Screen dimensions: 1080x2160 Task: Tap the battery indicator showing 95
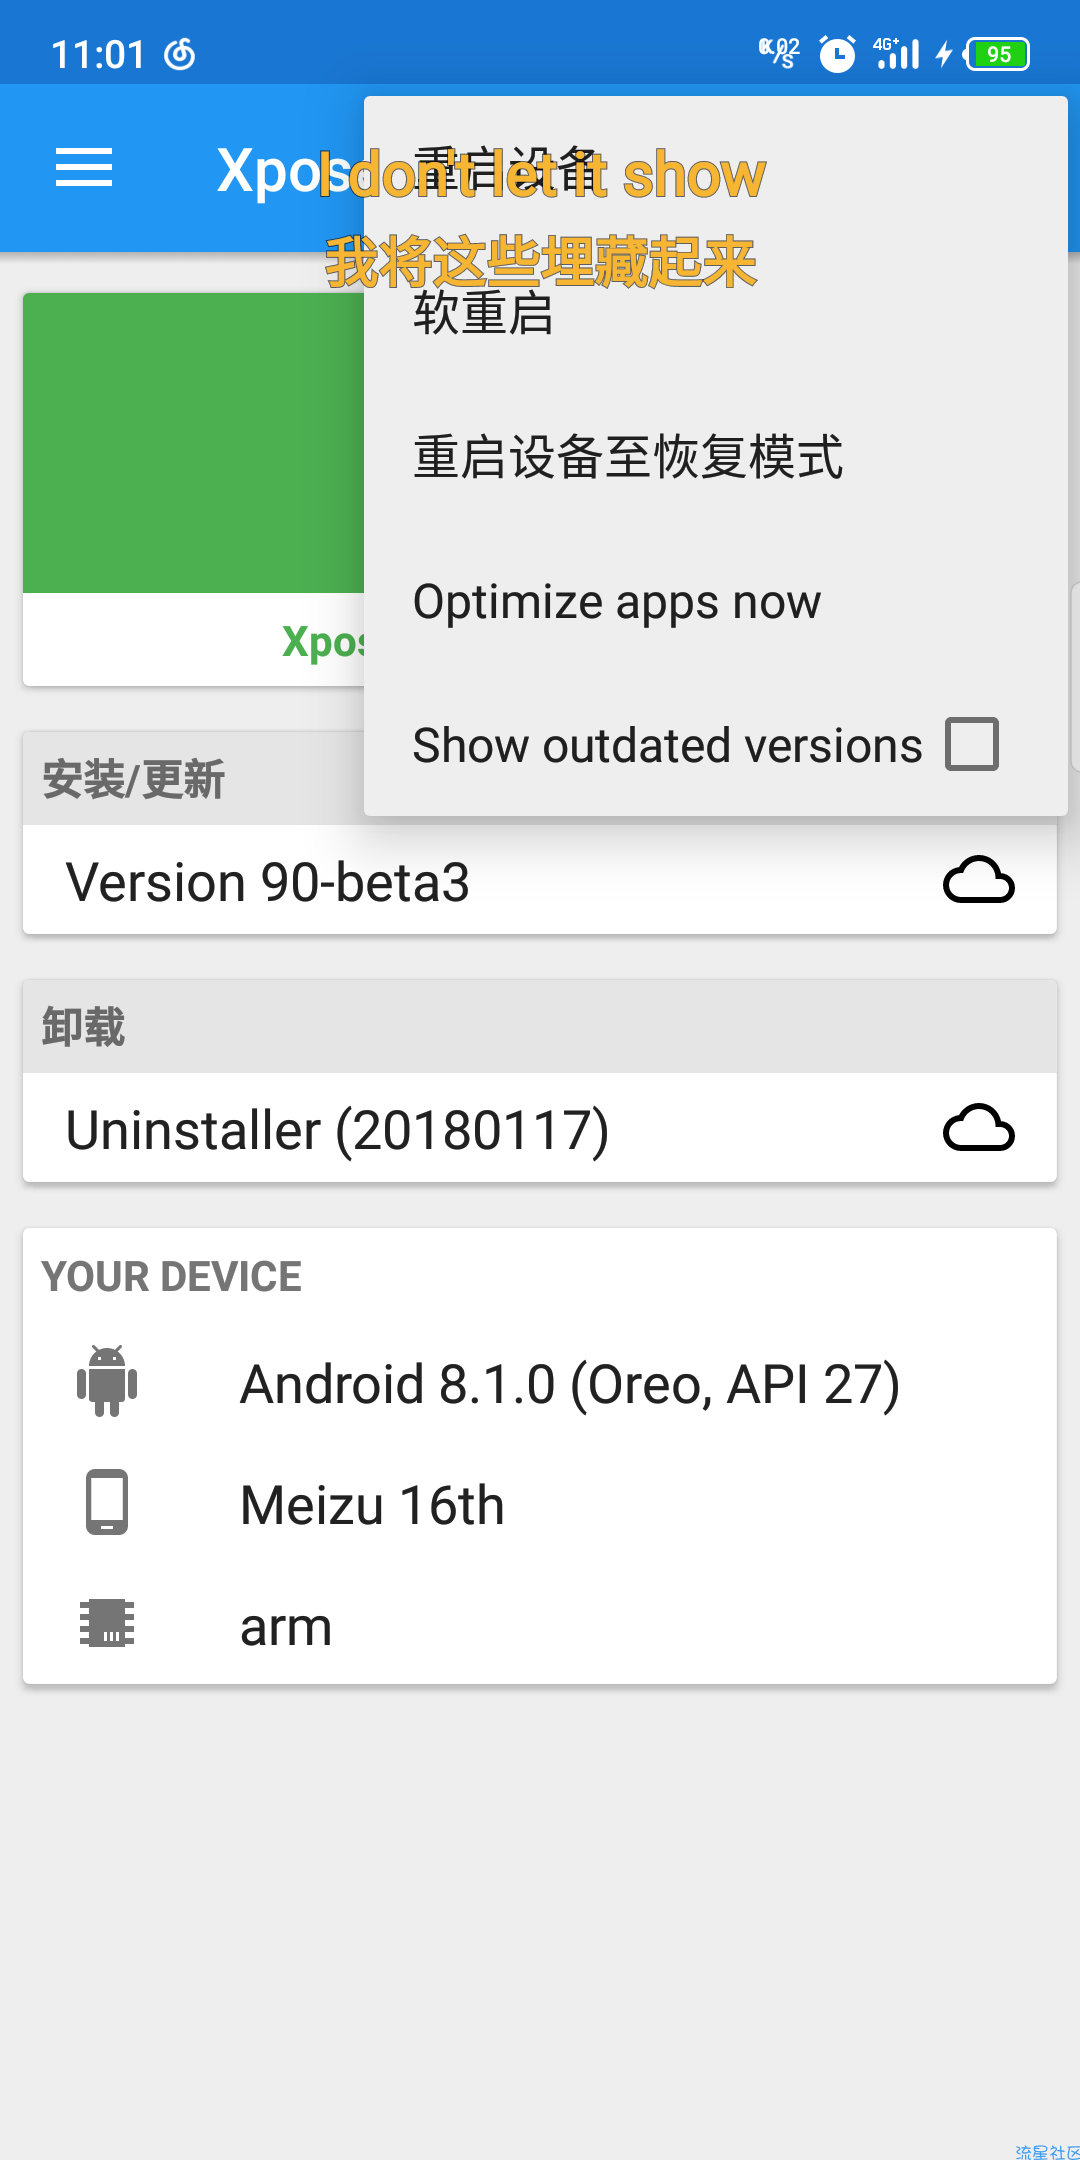997,54
